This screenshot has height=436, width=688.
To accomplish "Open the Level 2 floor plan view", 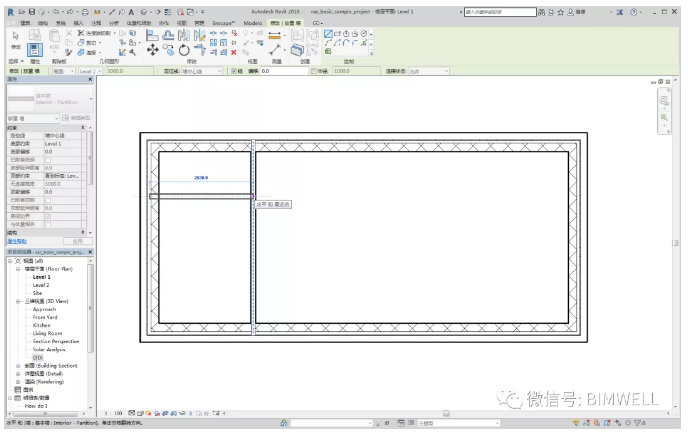I will pos(40,285).
